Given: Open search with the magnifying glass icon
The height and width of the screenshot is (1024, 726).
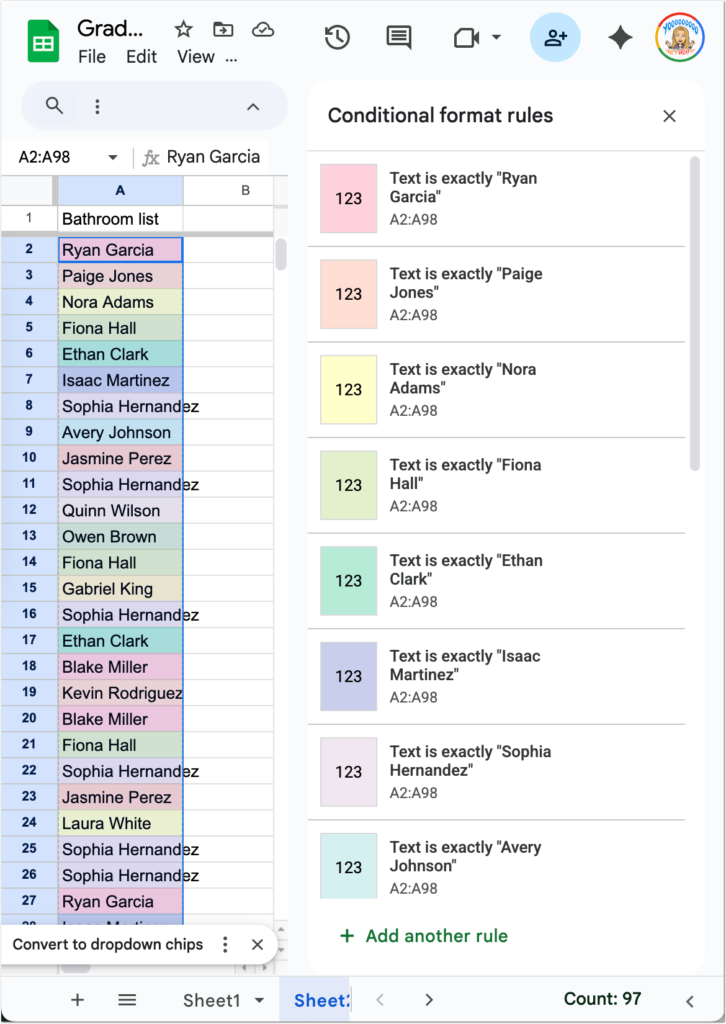Looking at the screenshot, I should click(x=53, y=106).
